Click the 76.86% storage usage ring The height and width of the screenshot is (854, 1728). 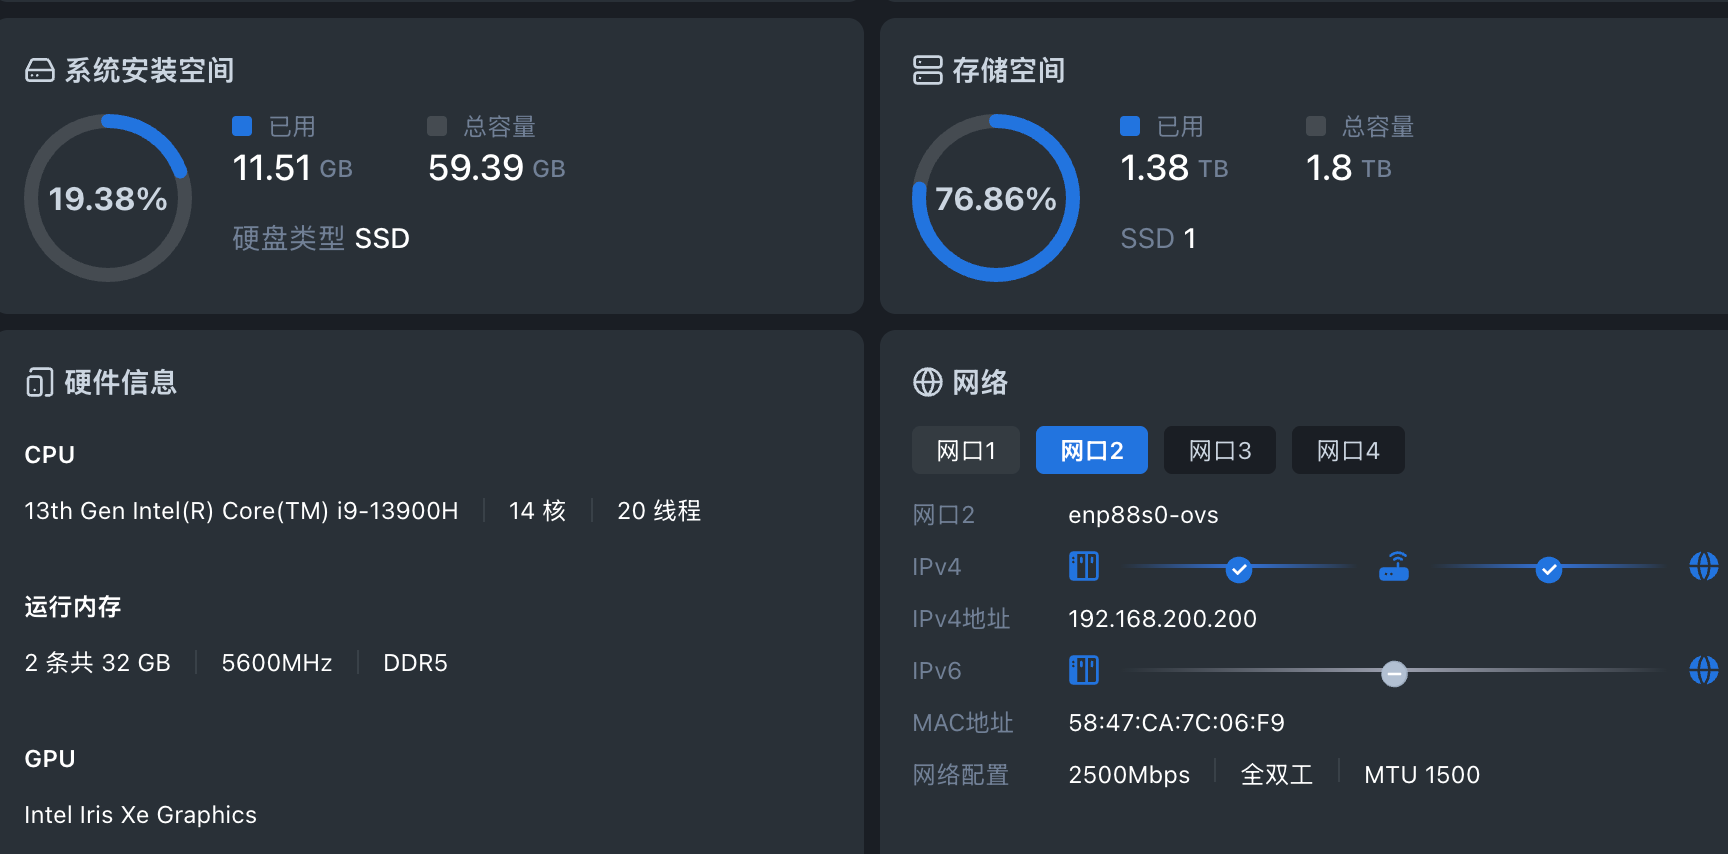pyautogui.click(x=996, y=198)
